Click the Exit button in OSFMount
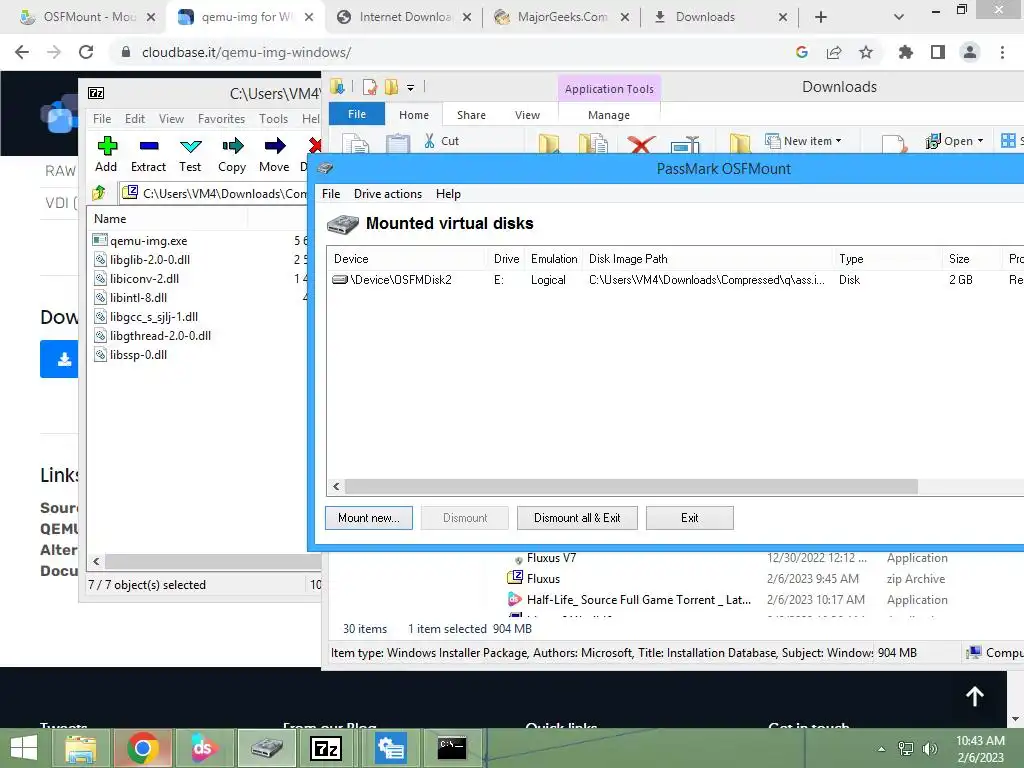 [690, 518]
